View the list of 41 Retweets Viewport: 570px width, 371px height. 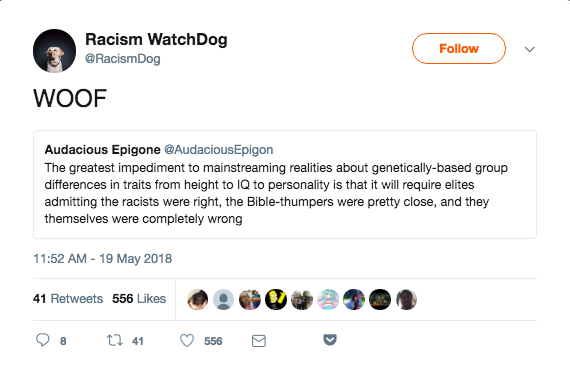click(68, 299)
